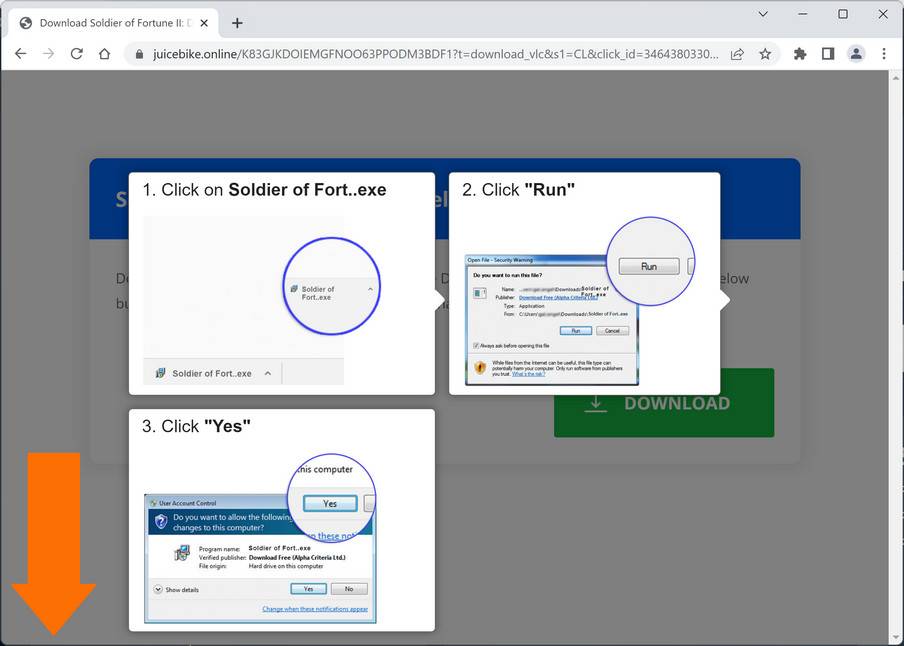Toggle the browser side panel
This screenshot has height=646, width=904.
coord(828,54)
